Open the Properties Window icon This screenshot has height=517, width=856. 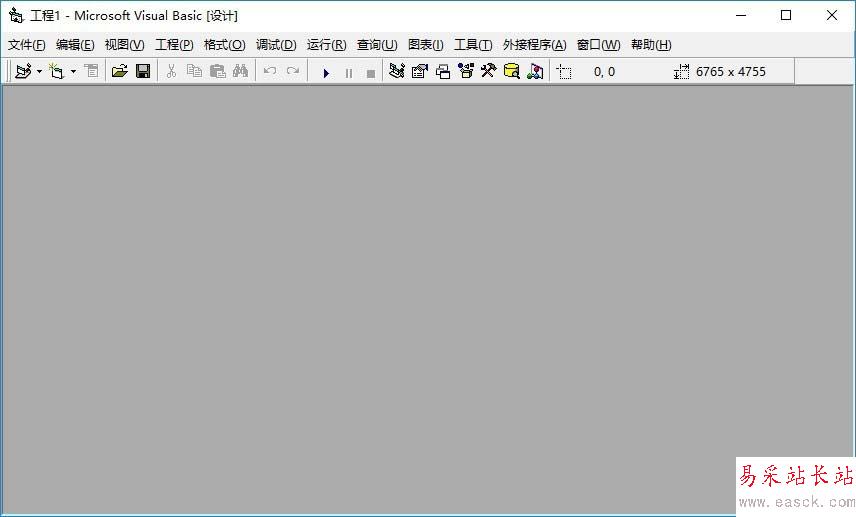pos(420,71)
